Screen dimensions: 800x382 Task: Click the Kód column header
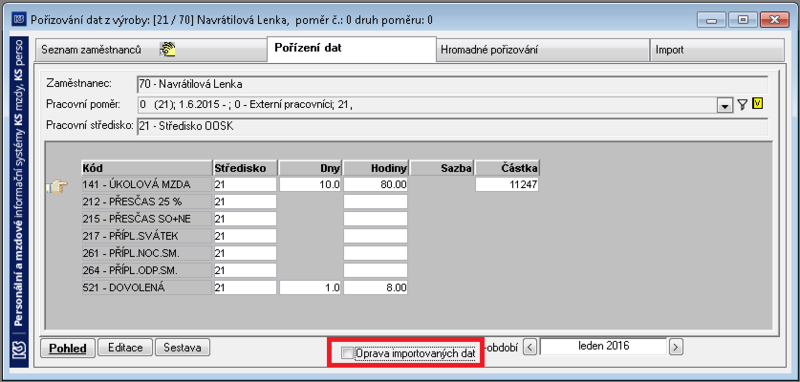pos(146,168)
